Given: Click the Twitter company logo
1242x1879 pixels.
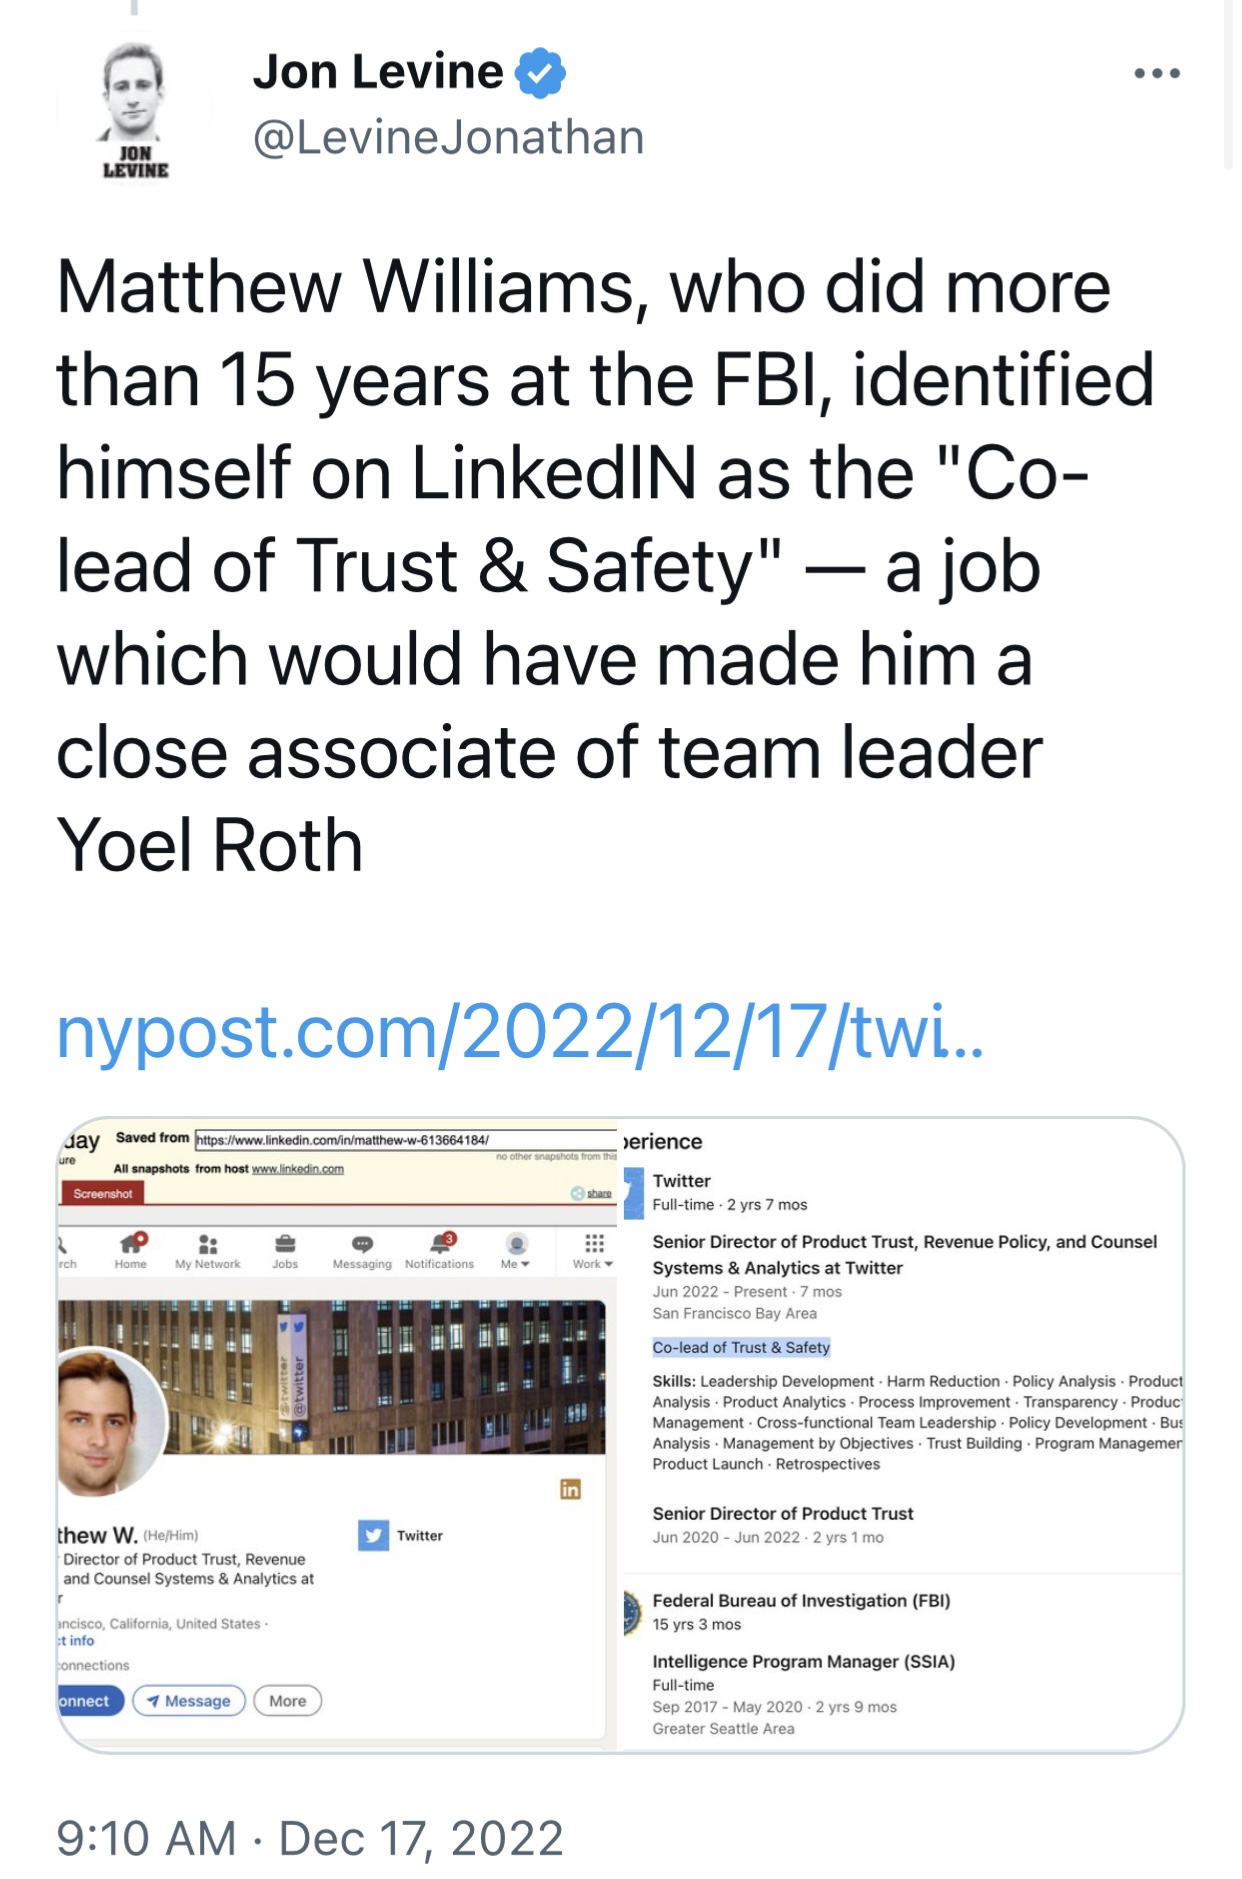Looking at the screenshot, I should click(373, 1535).
